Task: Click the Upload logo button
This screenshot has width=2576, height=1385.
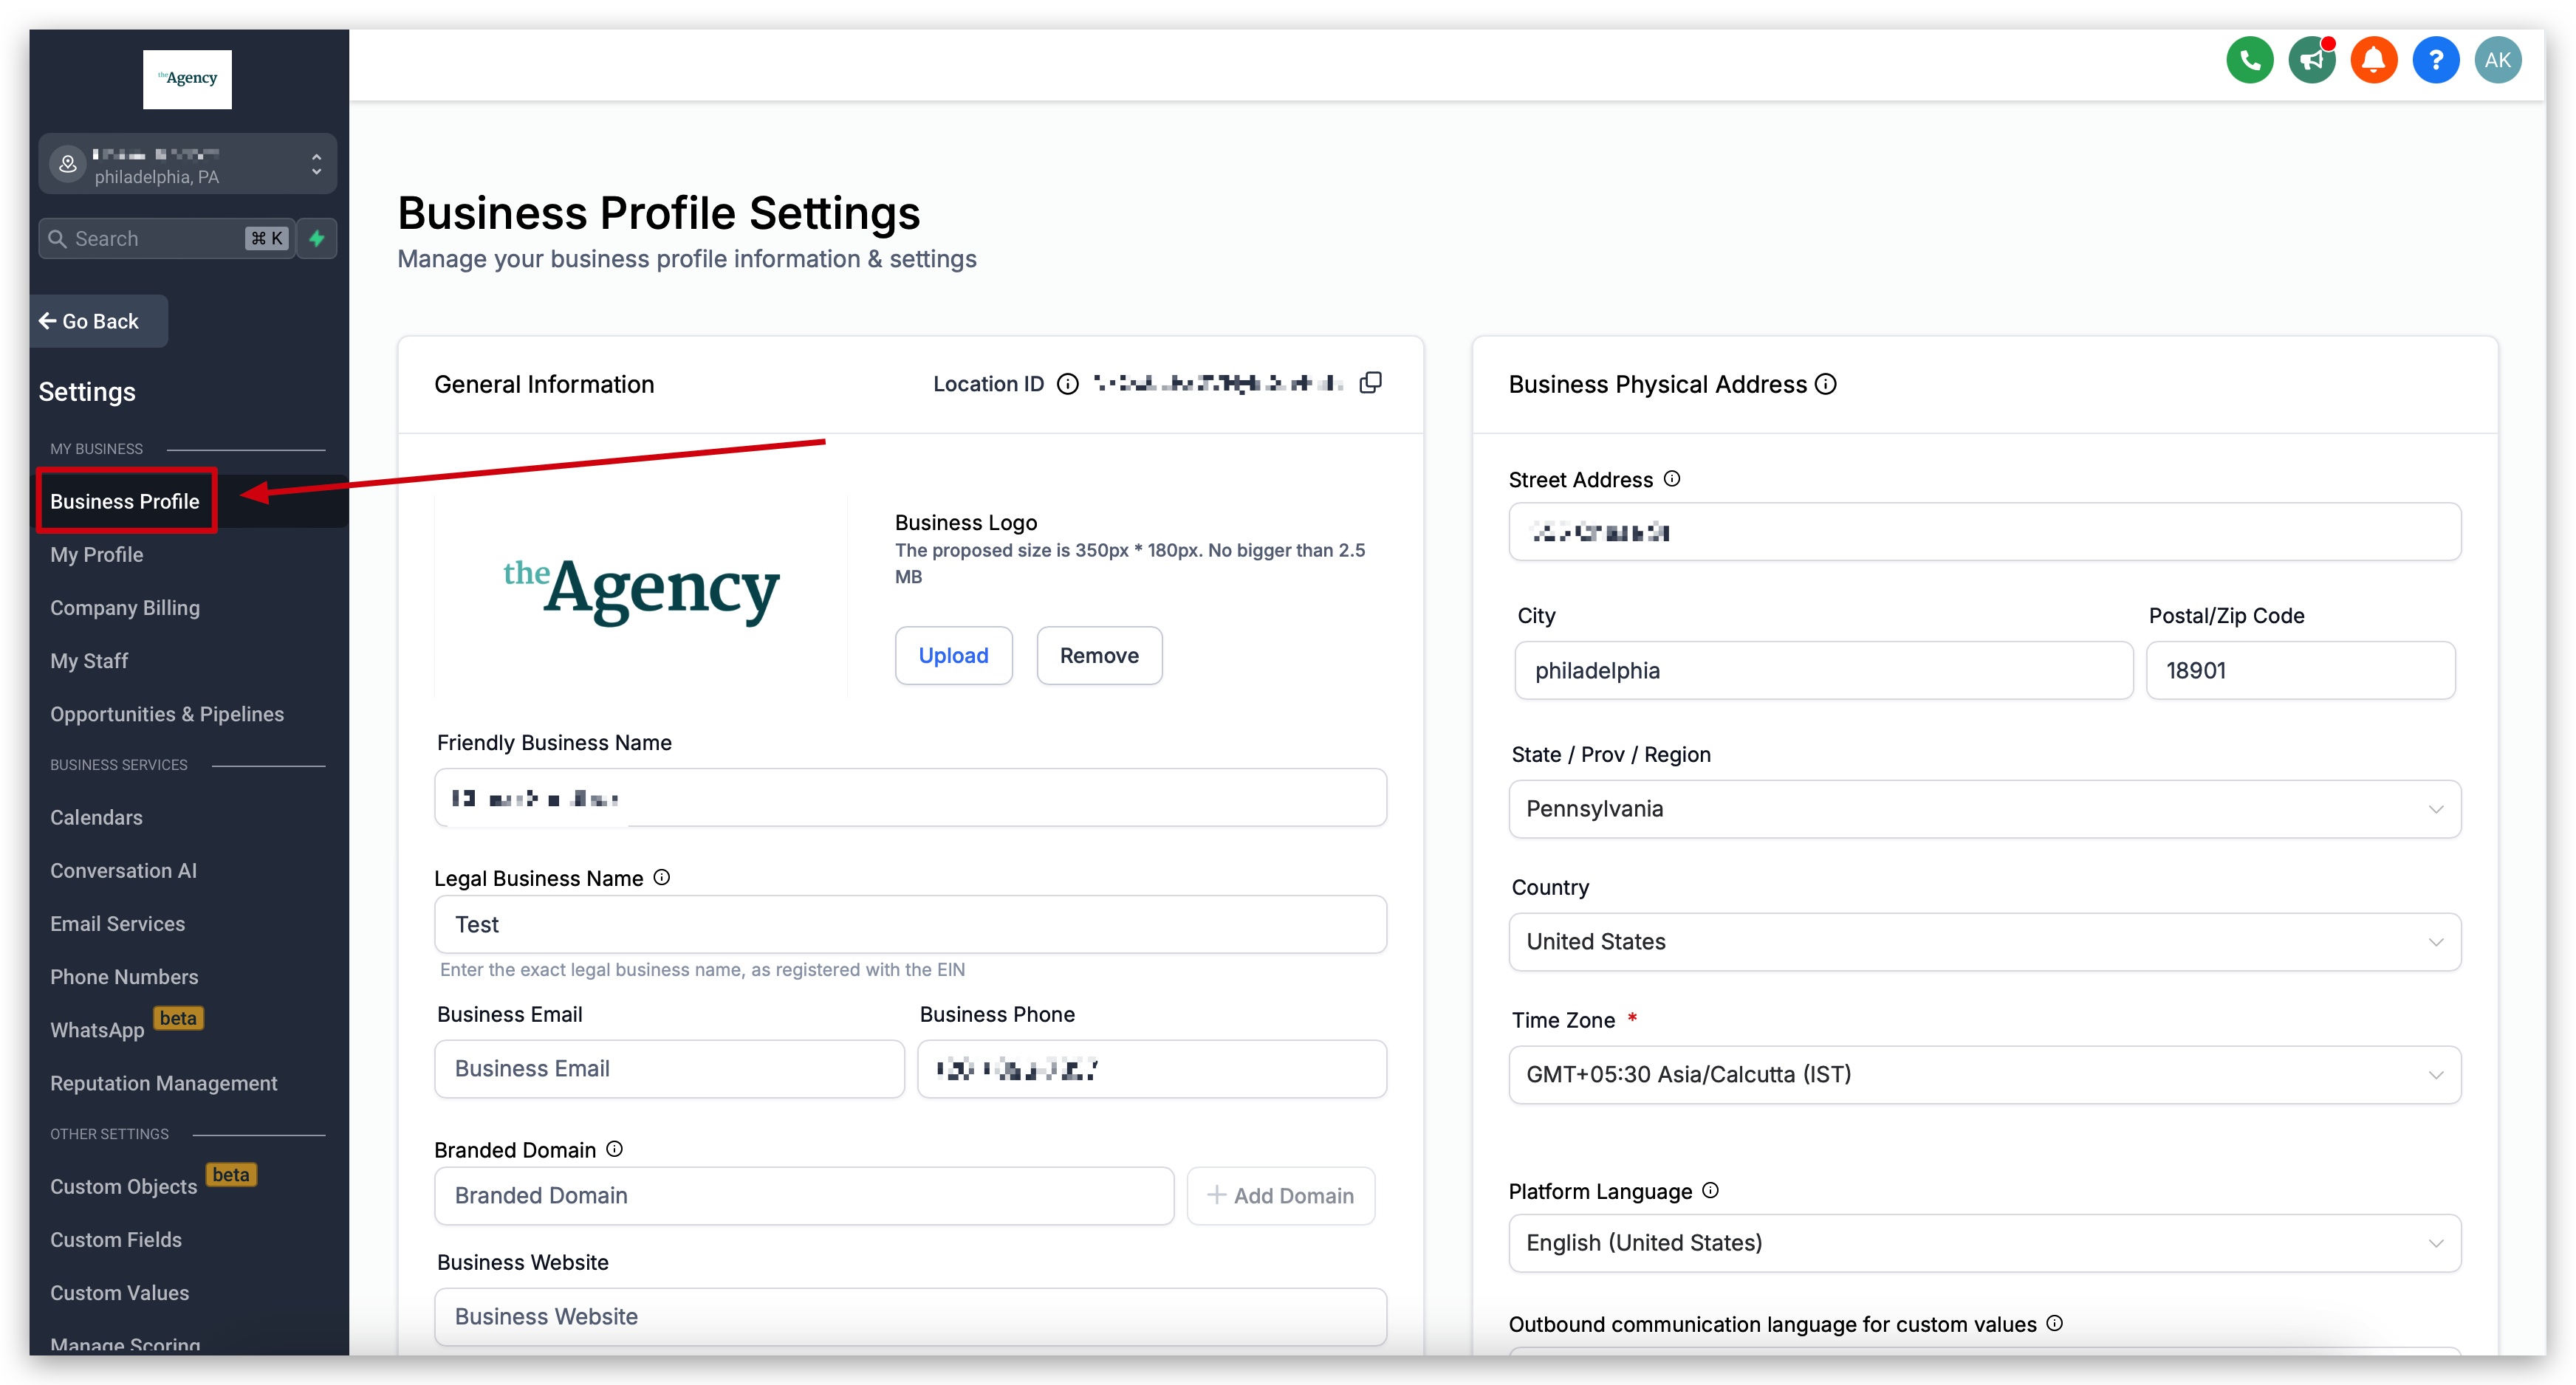Action: click(x=953, y=655)
